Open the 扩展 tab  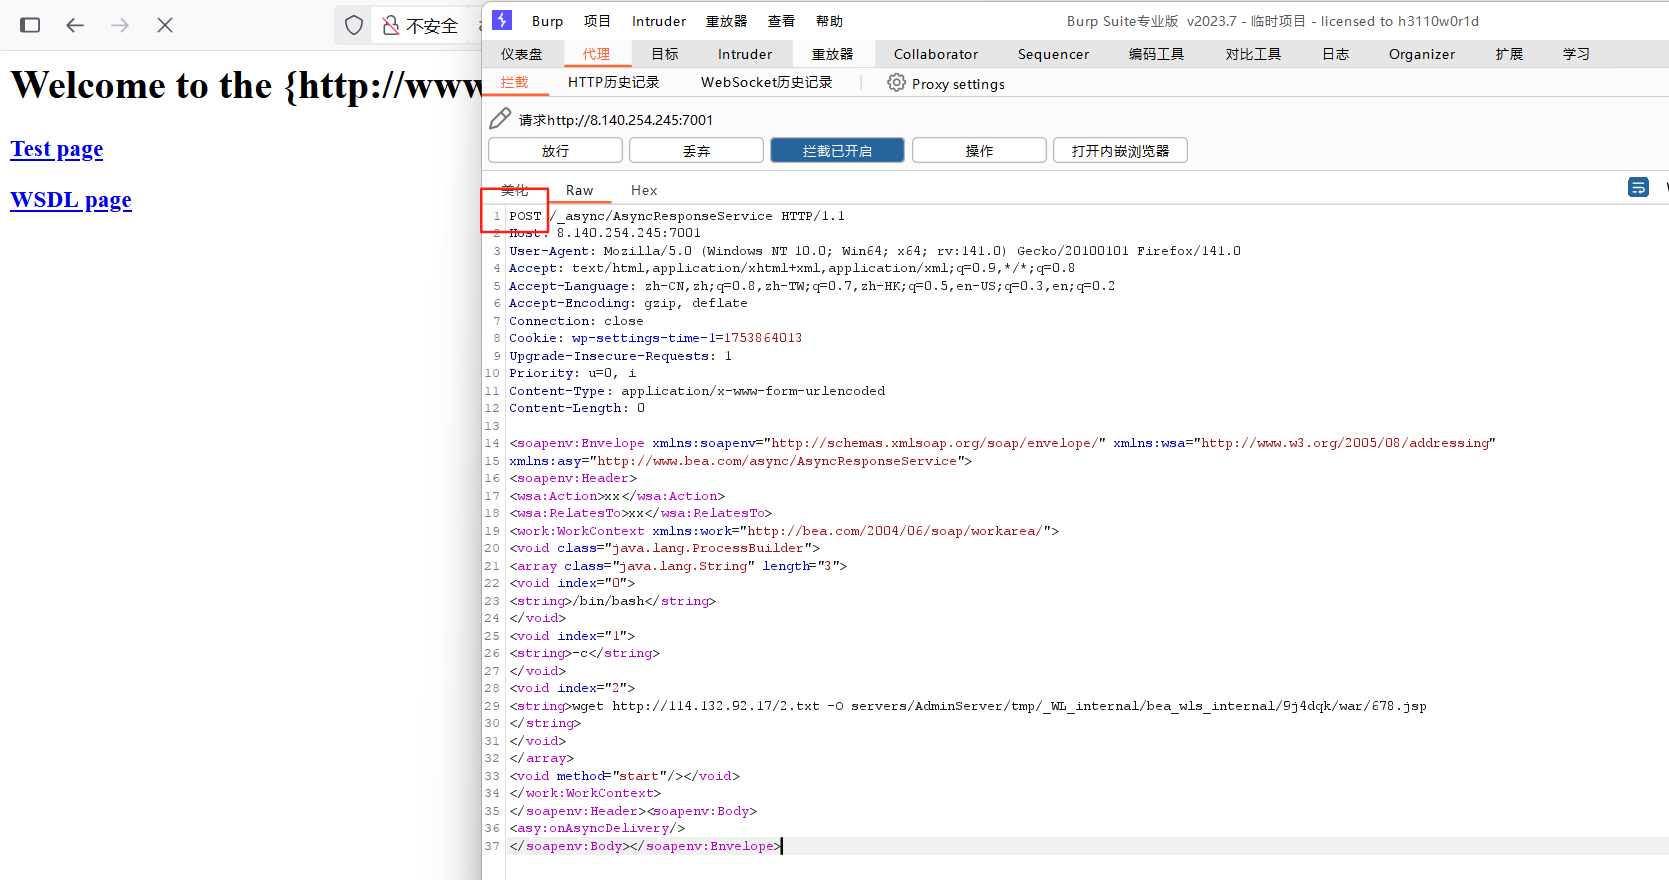point(1509,54)
